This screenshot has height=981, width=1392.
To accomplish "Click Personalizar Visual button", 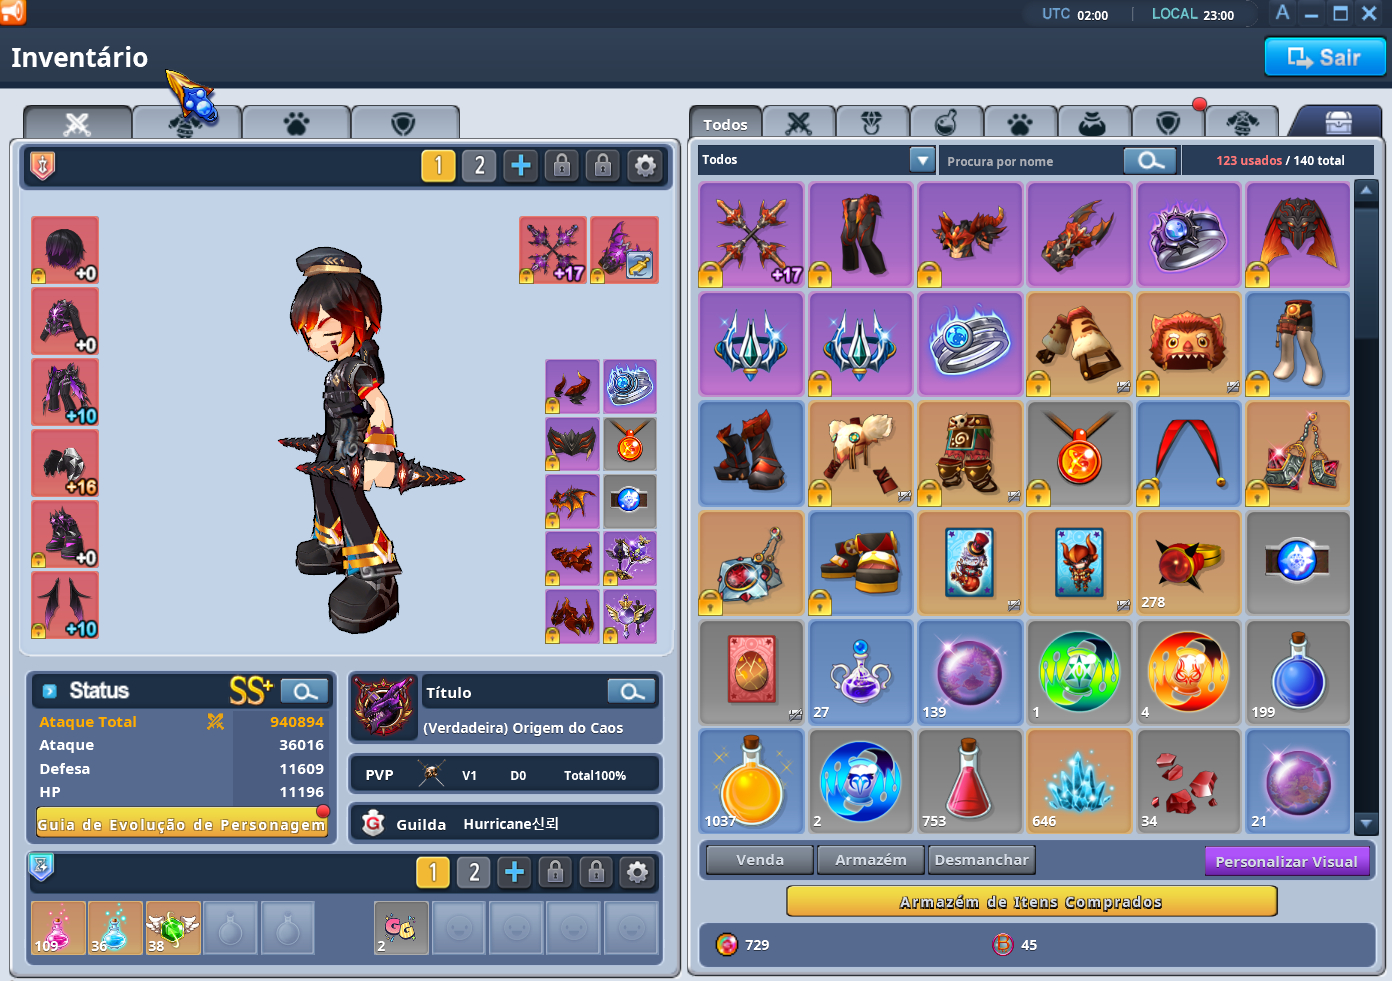I will coord(1286,861).
